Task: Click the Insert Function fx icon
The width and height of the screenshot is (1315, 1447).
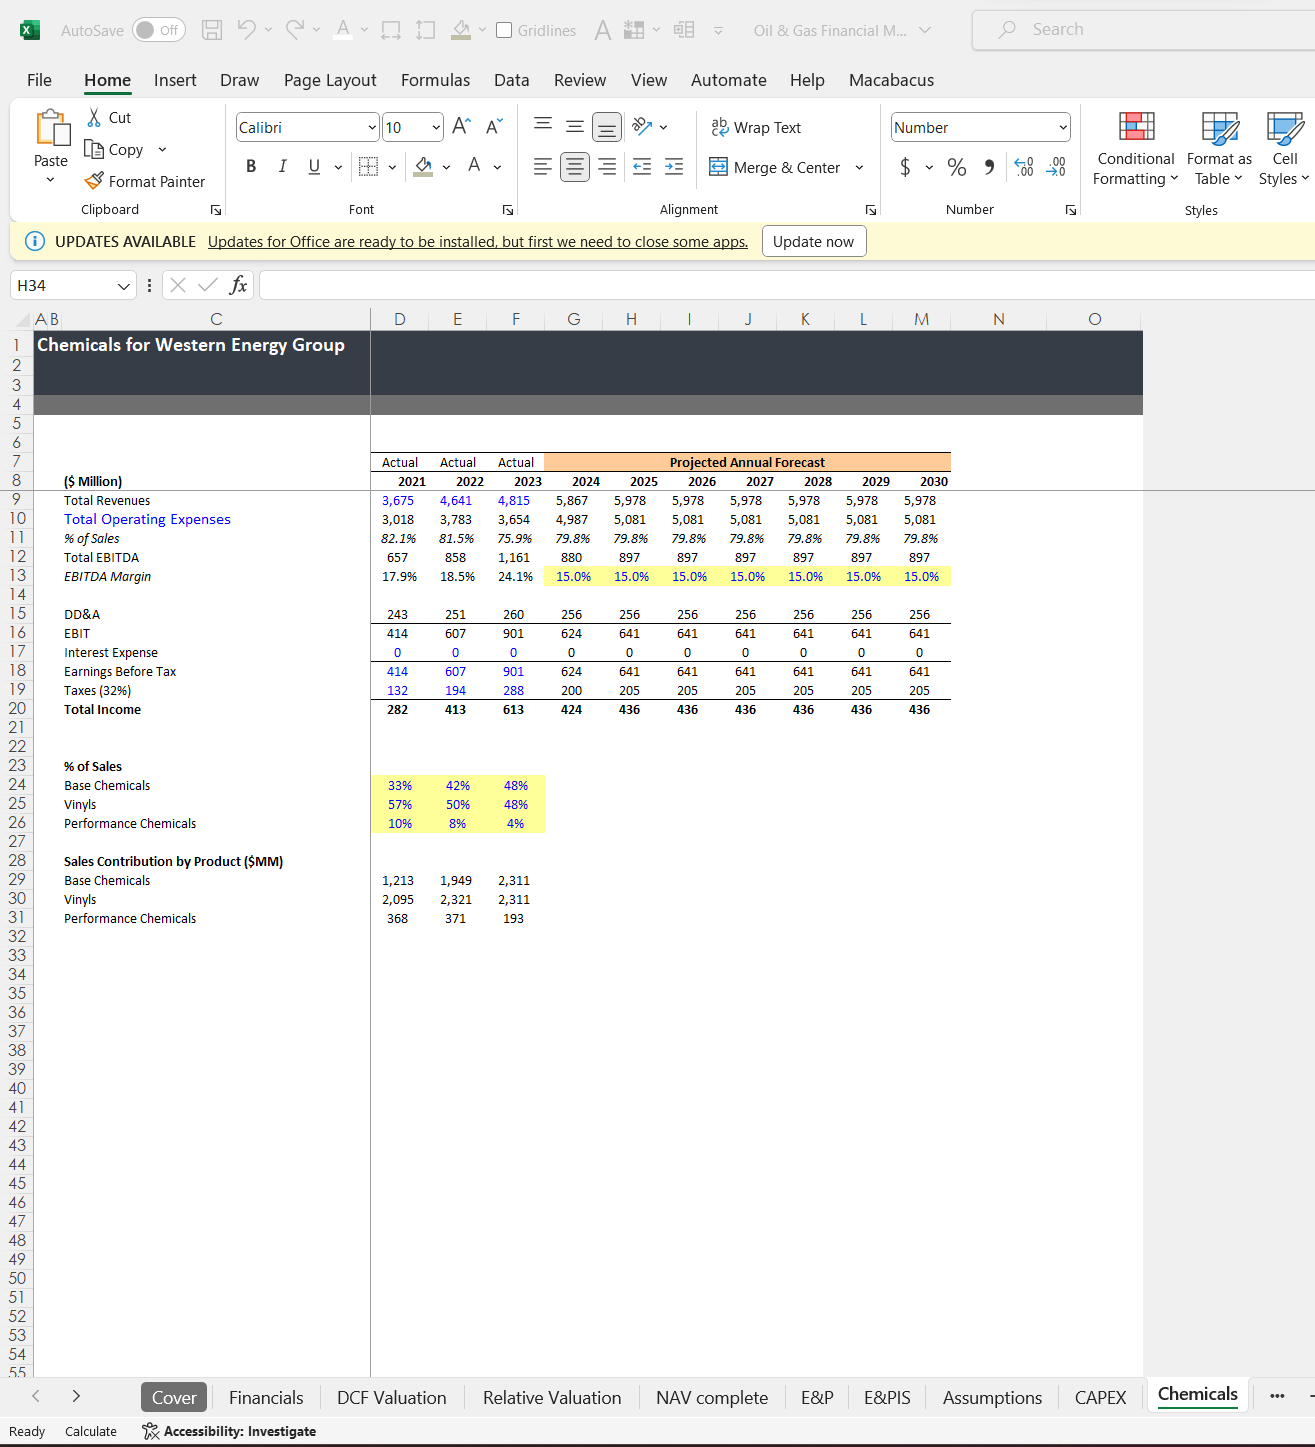Action: pos(238,285)
